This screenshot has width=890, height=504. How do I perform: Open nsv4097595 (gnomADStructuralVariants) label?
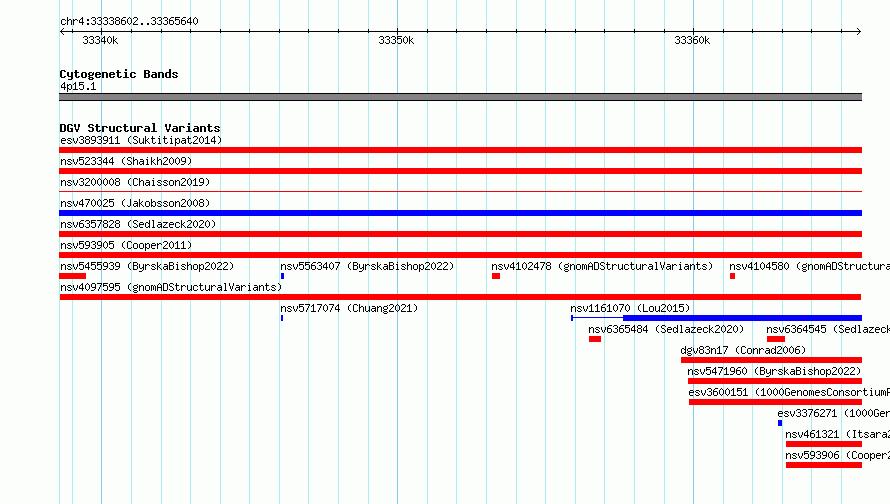(x=171, y=287)
